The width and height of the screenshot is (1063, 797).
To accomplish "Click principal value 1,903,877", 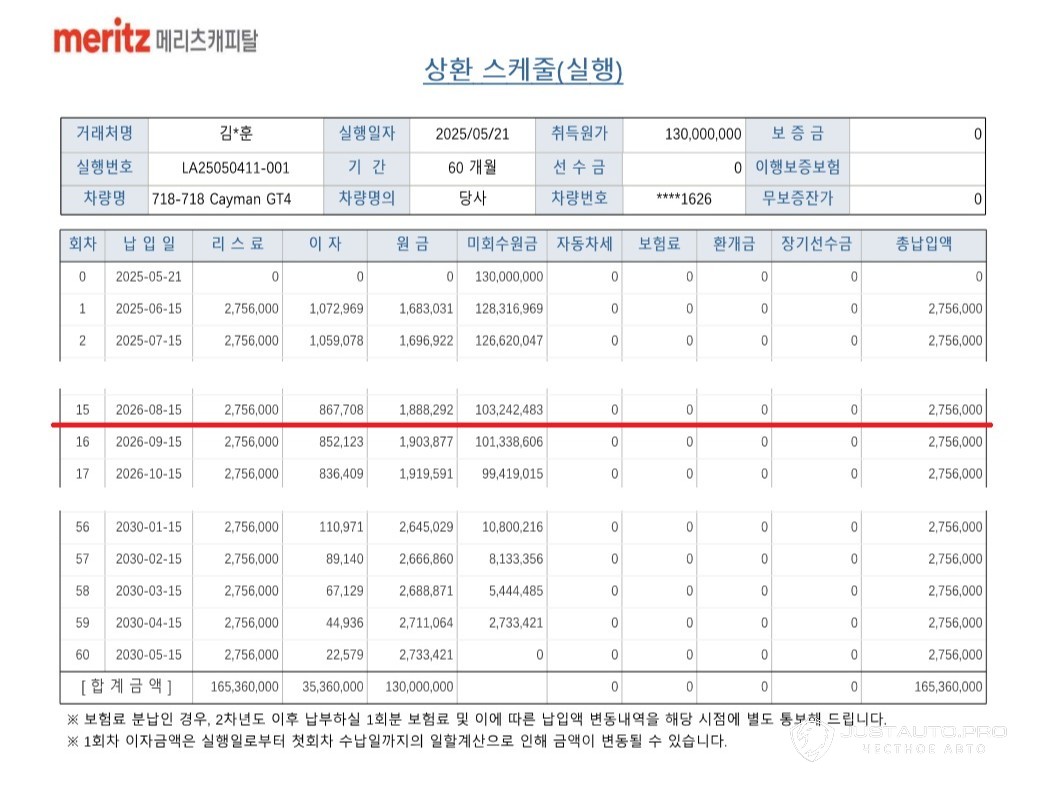I will coord(426,442).
